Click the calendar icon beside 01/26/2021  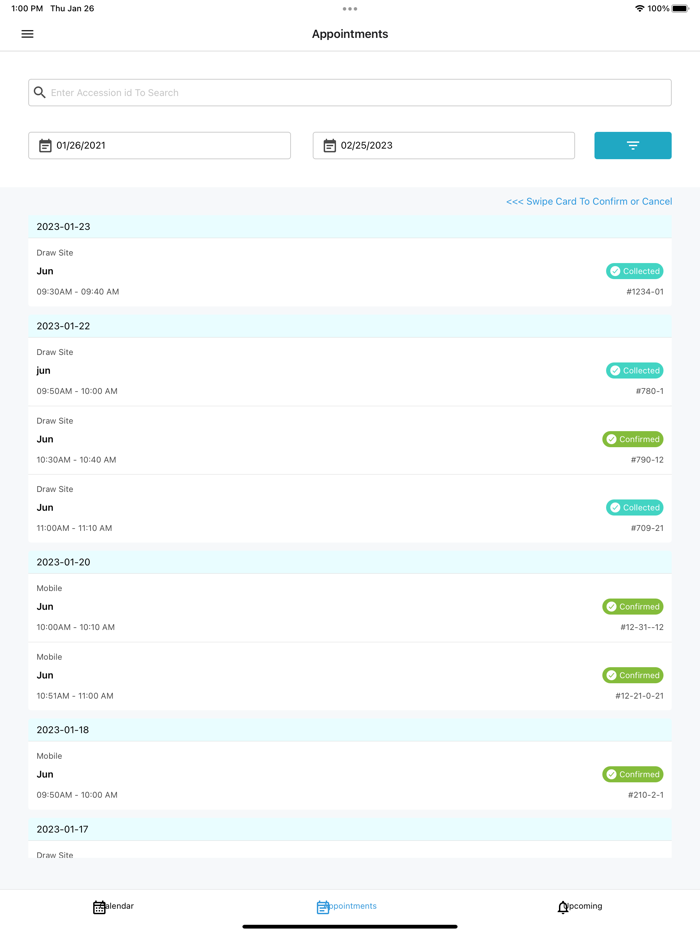[45, 145]
